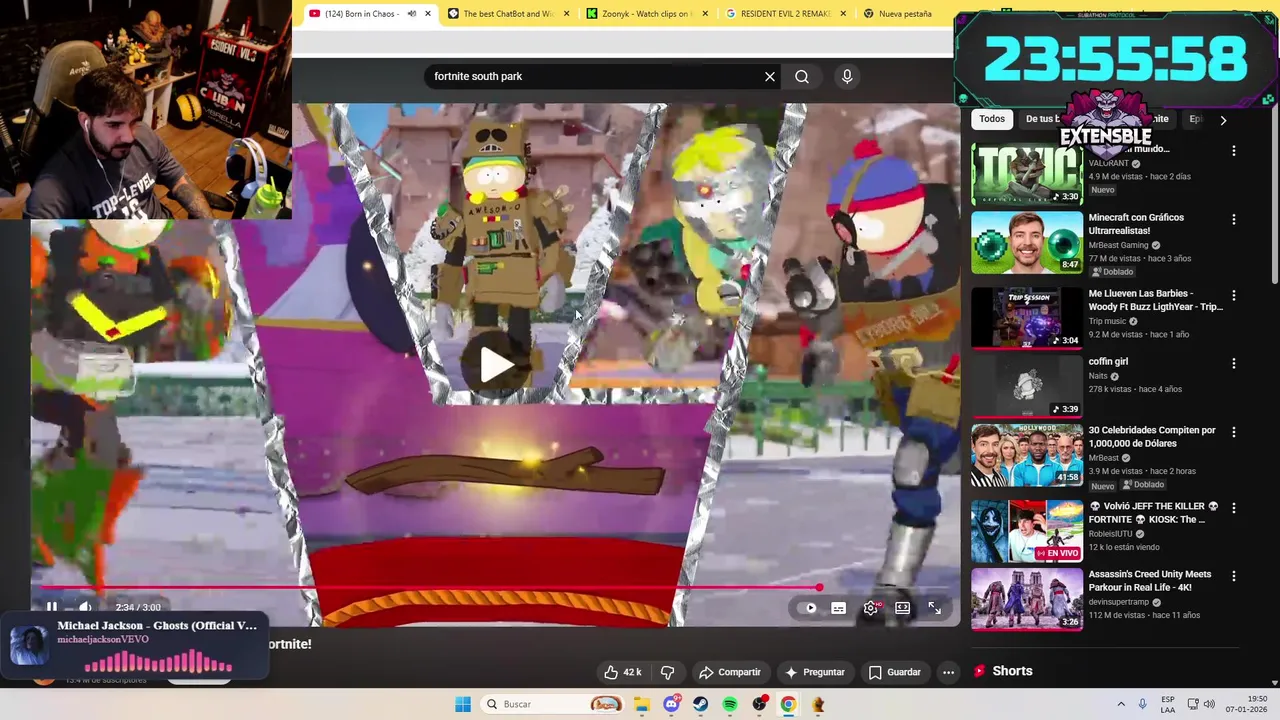Click the MrBeast Gaming channel name
Image resolution: width=1280 pixels, height=720 pixels.
1119,245
